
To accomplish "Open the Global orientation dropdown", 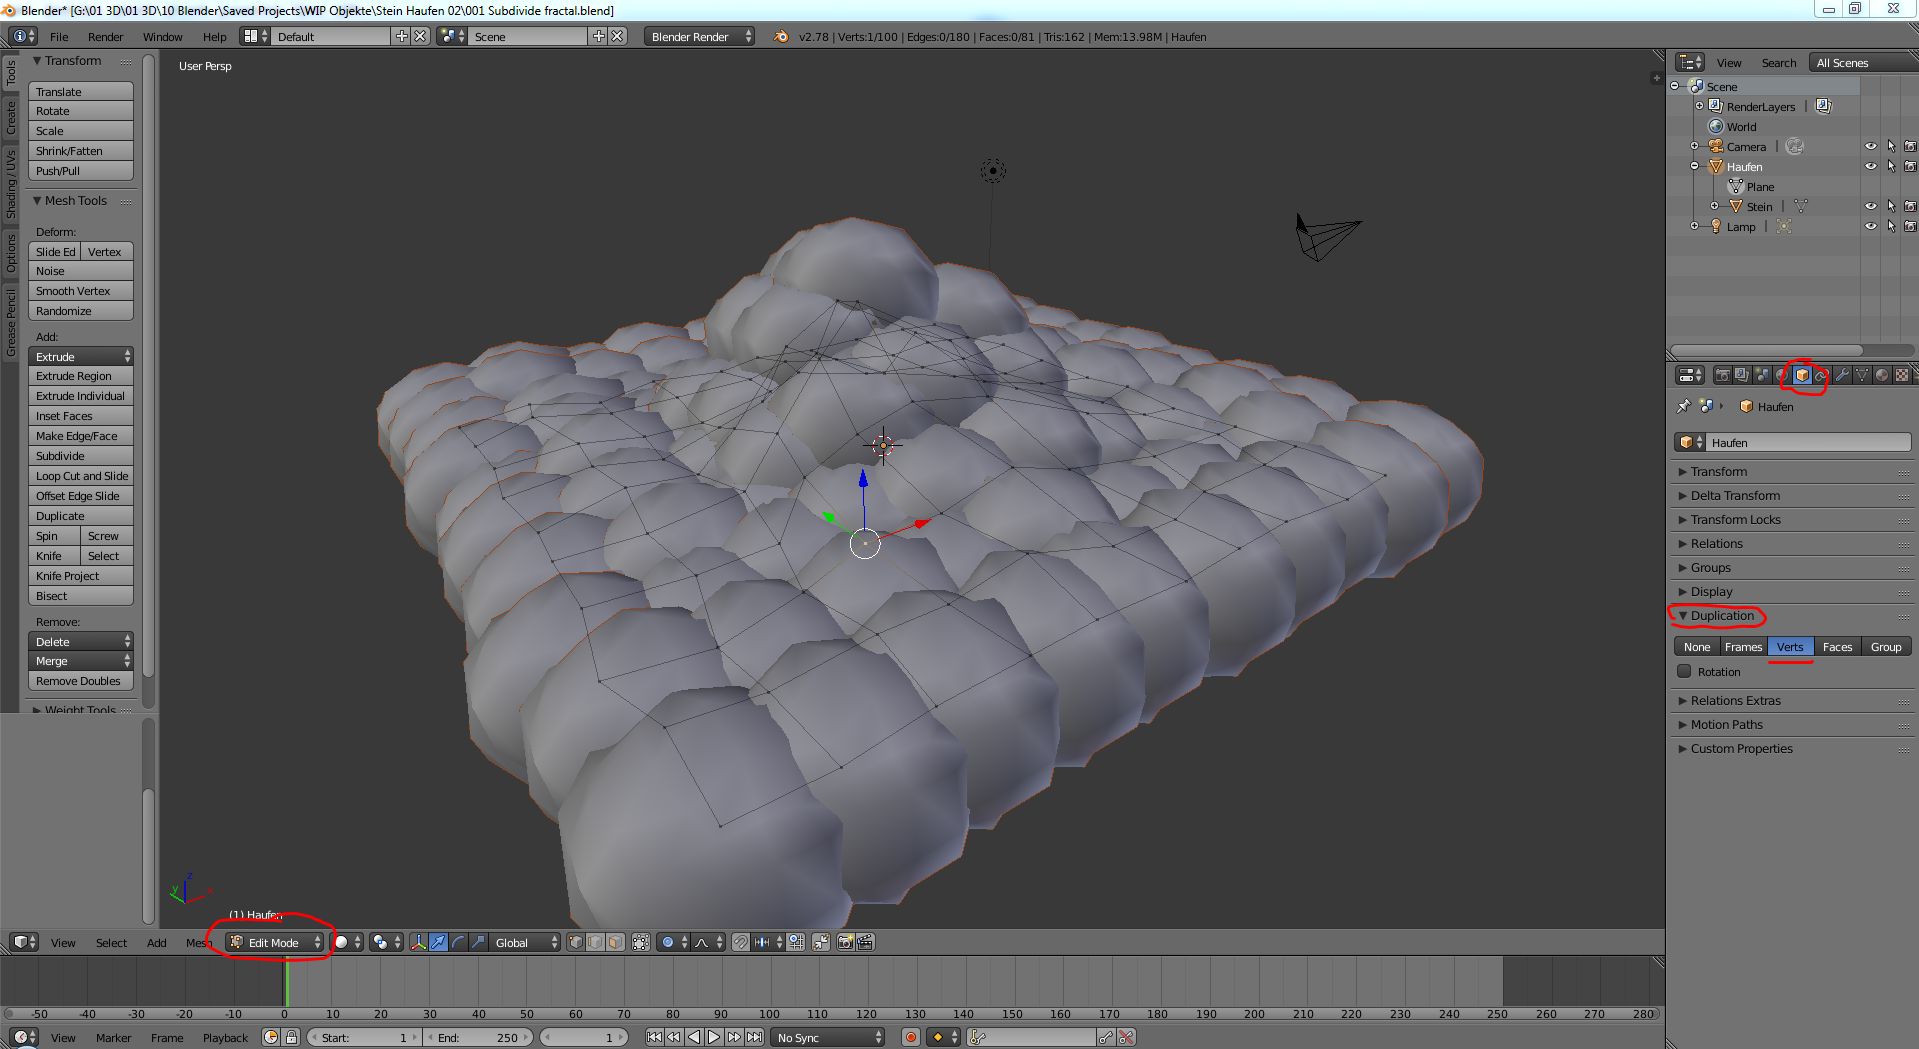I will 524,942.
